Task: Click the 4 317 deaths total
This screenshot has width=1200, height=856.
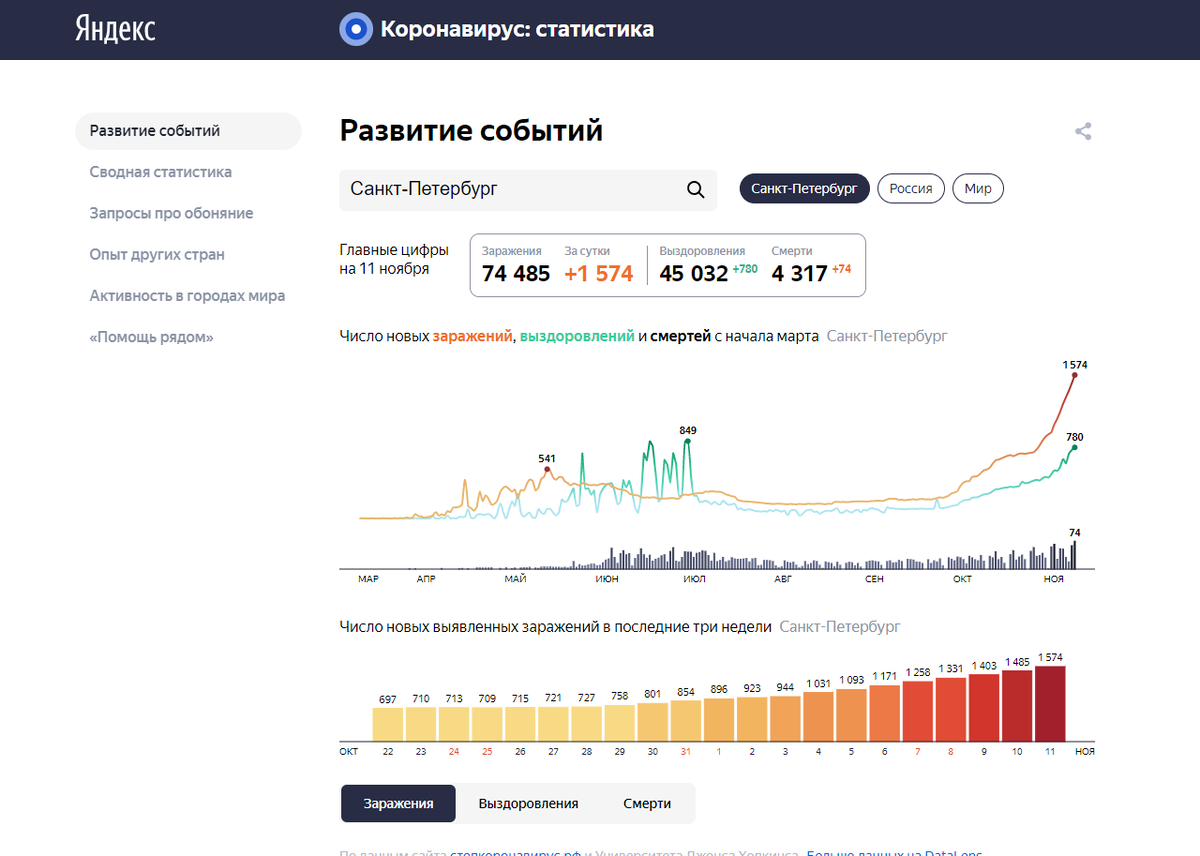Action: point(800,273)
